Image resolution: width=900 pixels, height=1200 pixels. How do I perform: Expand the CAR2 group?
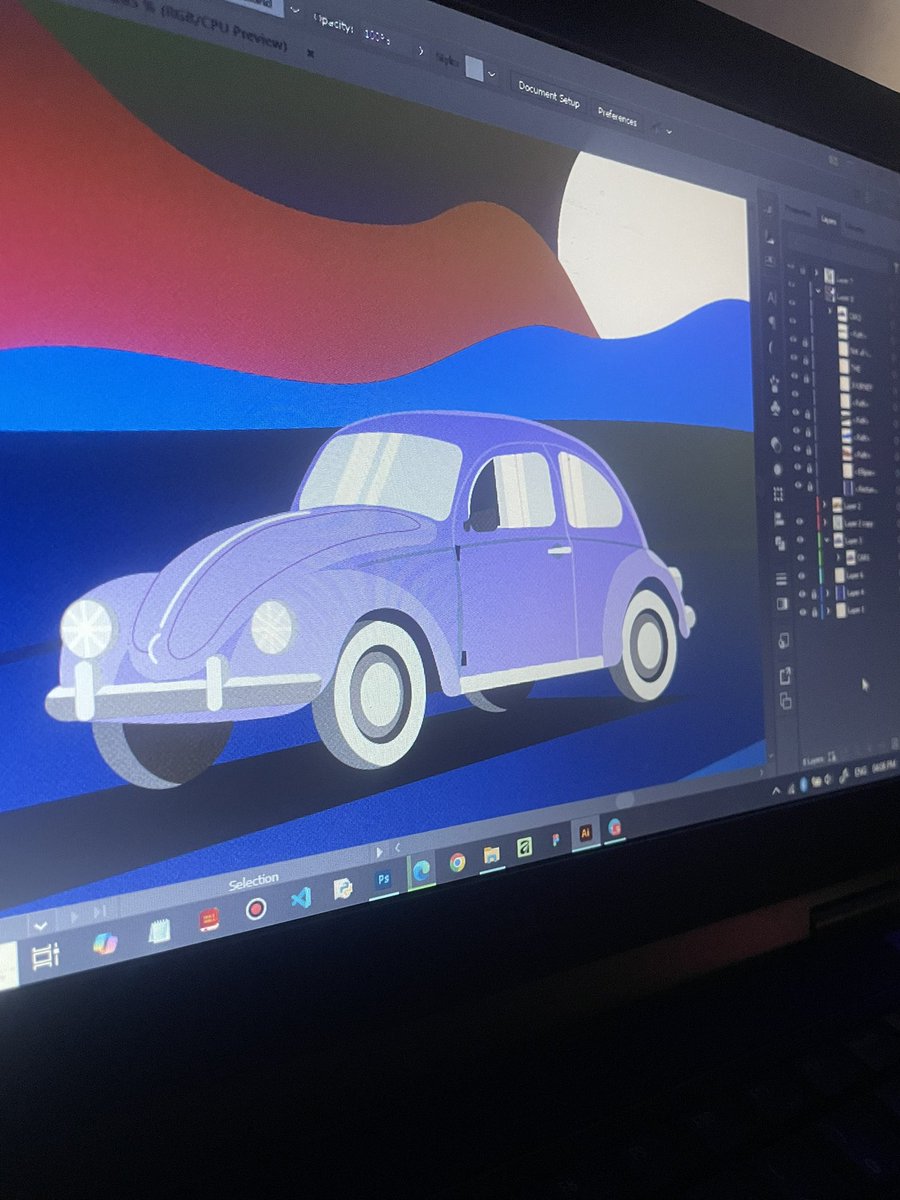(830, 310)
